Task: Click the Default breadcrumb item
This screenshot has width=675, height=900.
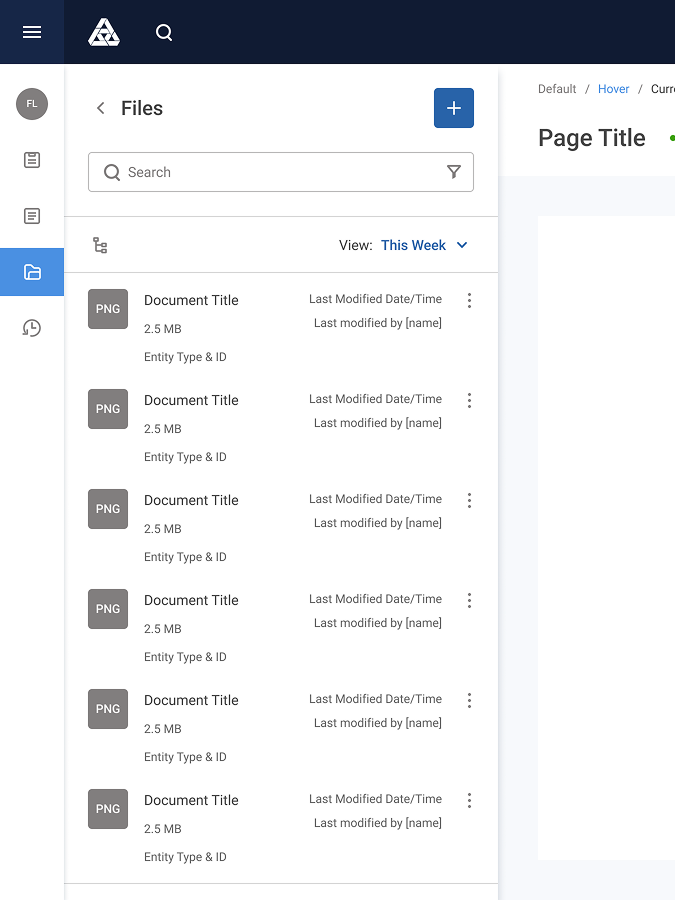Action: pos(557,89)
